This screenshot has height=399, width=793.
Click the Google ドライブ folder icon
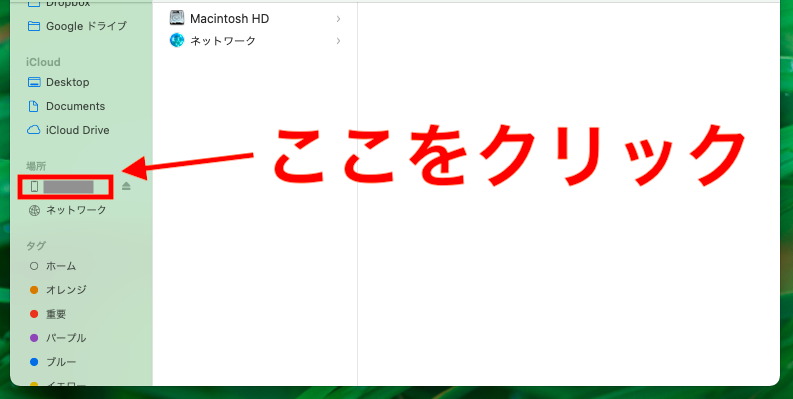(x=34, y=26)
